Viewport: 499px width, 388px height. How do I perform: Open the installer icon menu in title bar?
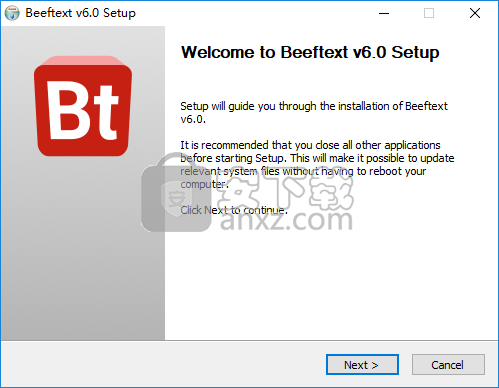pos(12,13)
